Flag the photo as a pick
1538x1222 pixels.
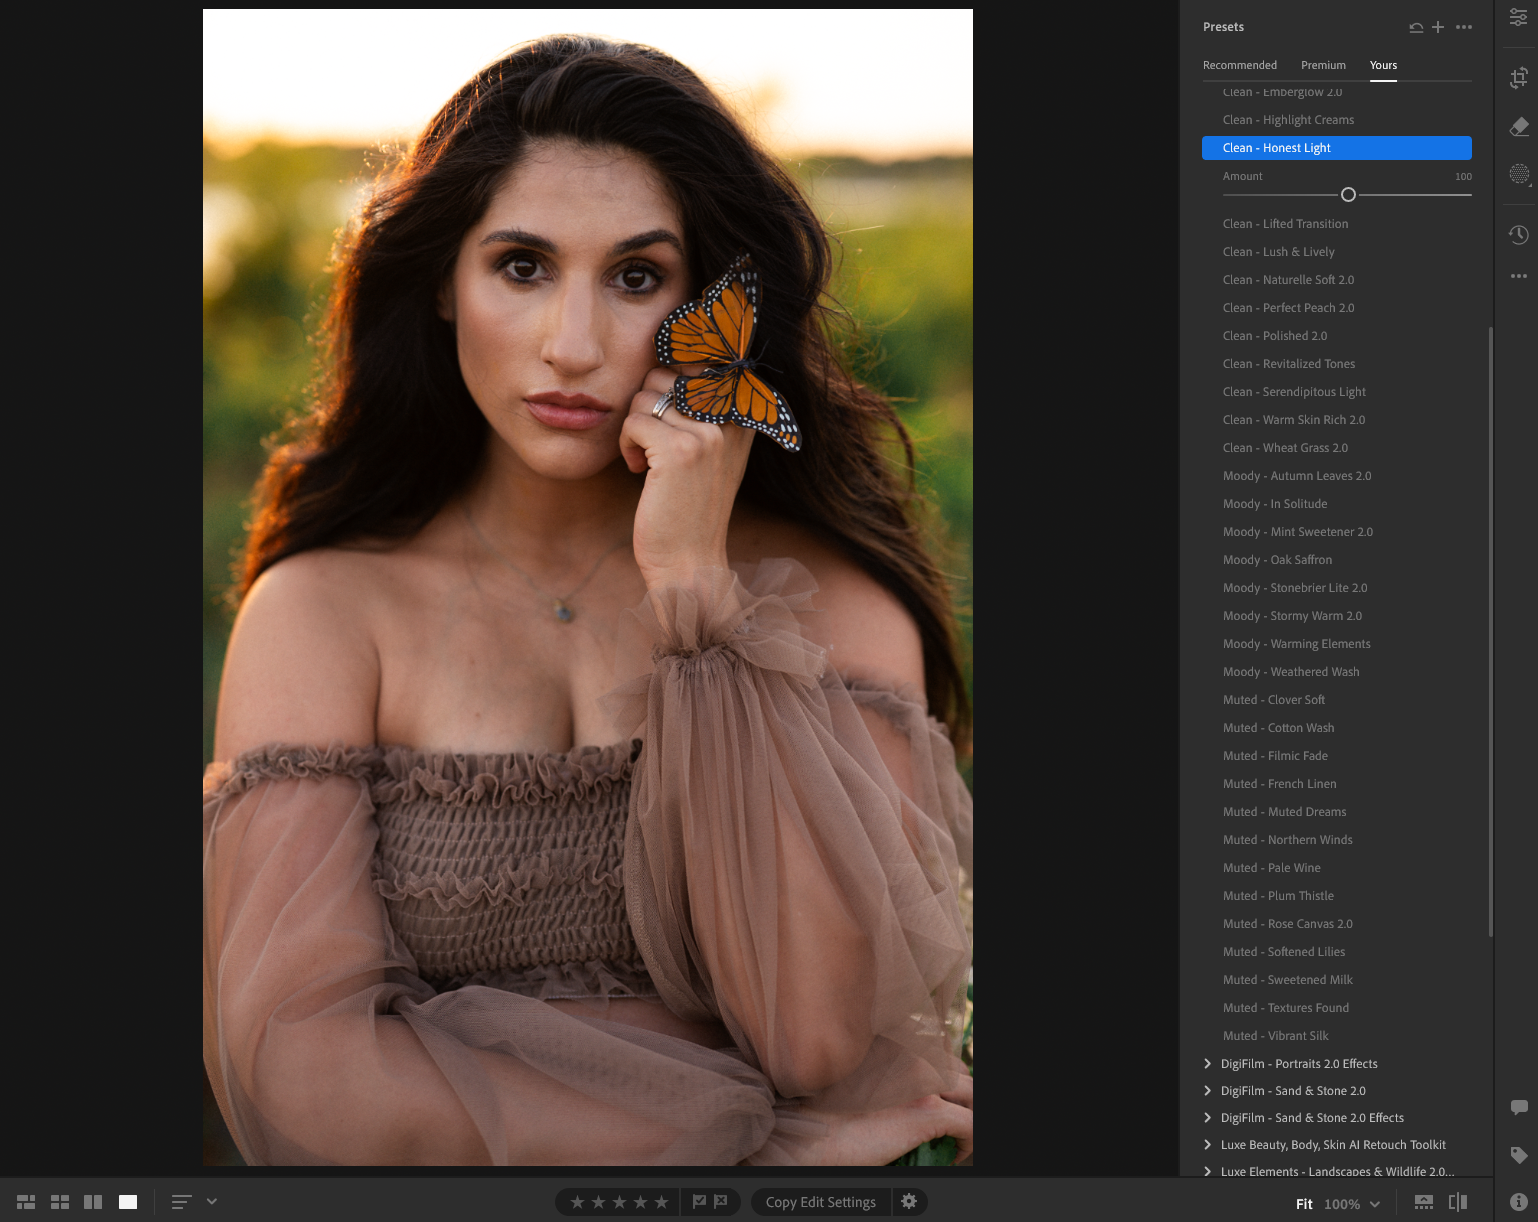pyautogui.click(x=697, y=1201)
